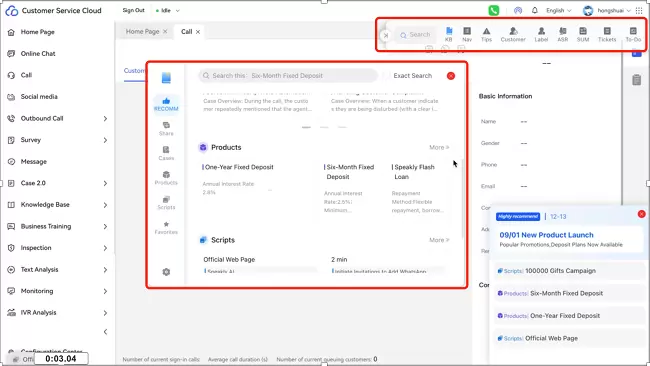The height and width of the screenshot is (366, 650).
Task: Switch to the Home Page tab
Action: pos(142,32)
